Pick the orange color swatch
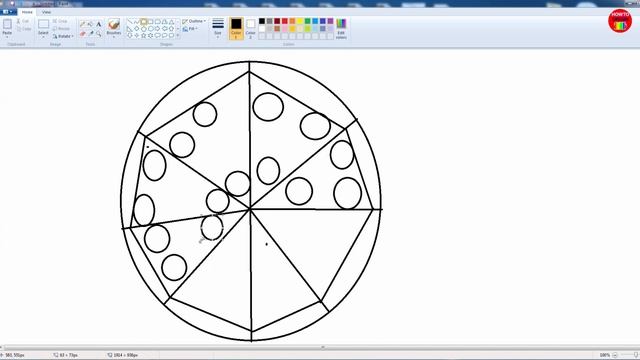This screenshot has height=360, width=640. 292,21
